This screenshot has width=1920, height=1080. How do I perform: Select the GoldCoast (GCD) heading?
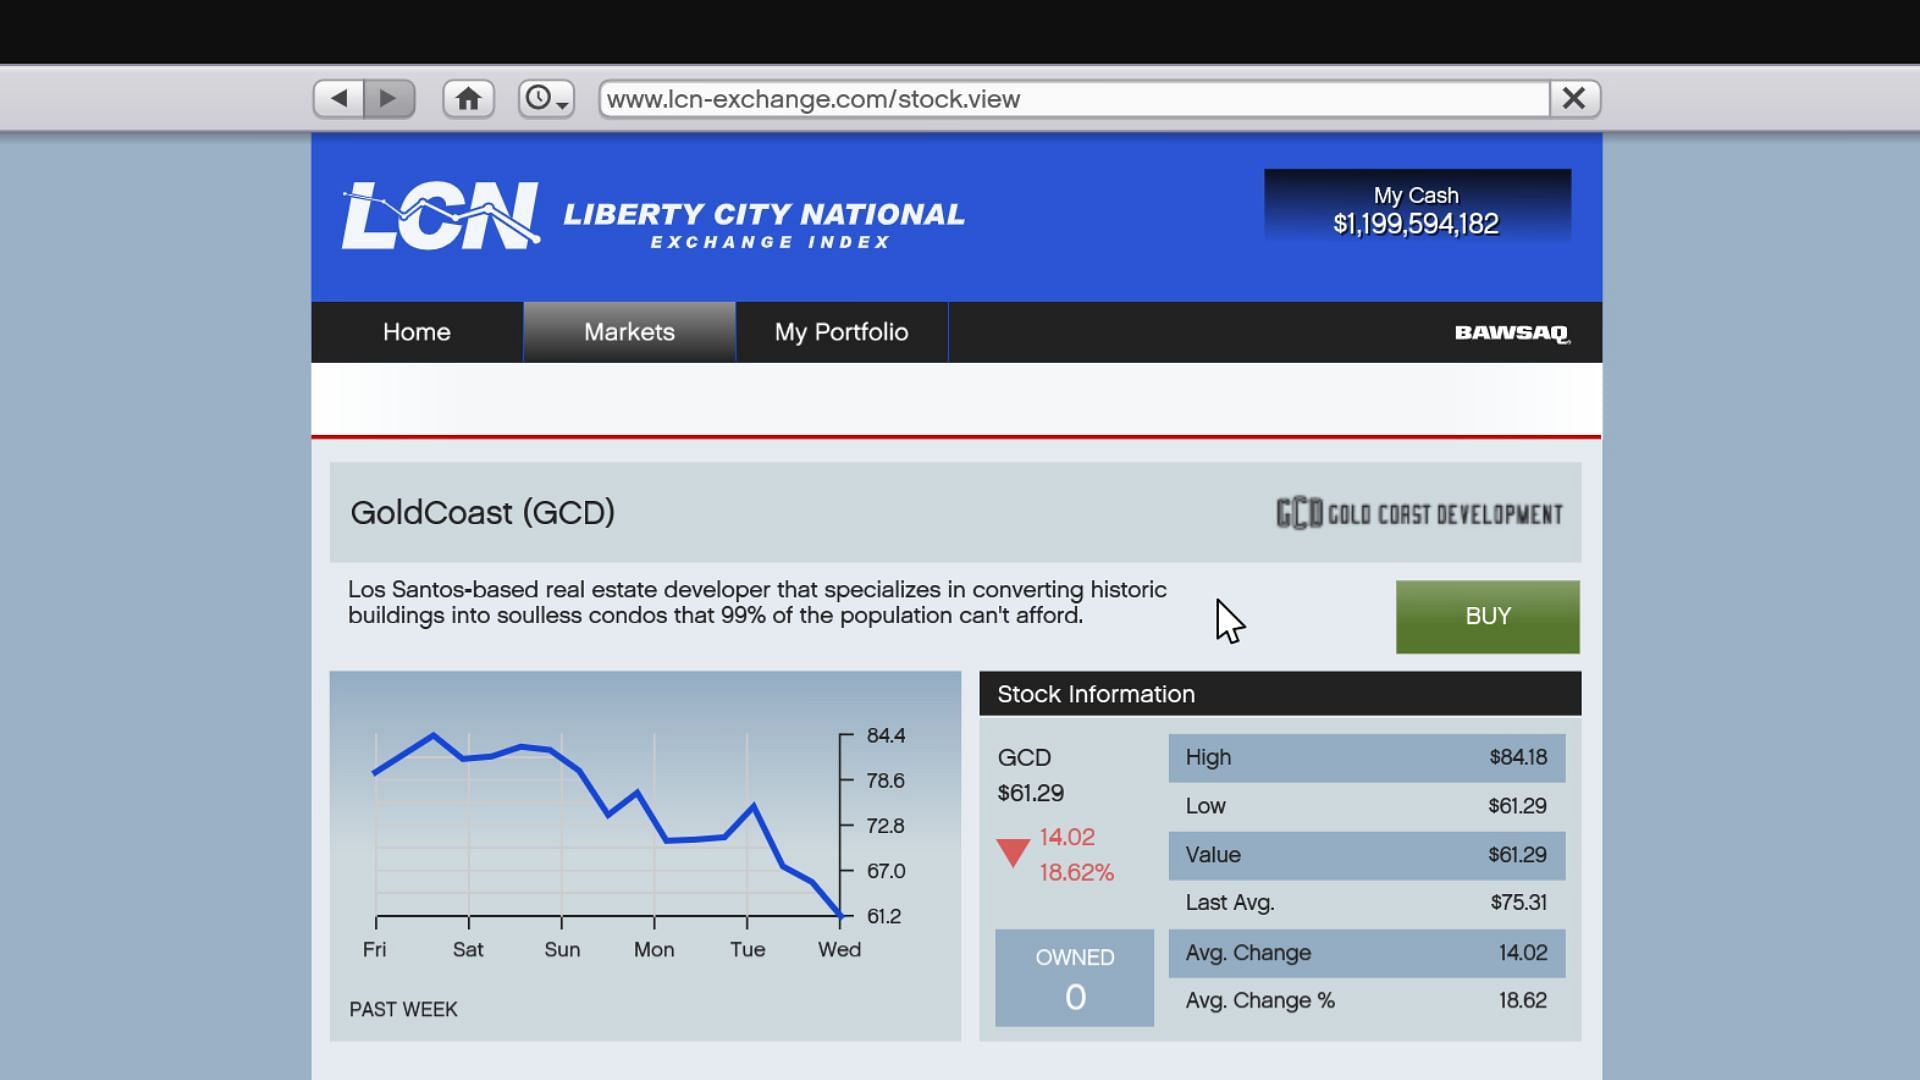pyautogui.click(x=482, y=513)
